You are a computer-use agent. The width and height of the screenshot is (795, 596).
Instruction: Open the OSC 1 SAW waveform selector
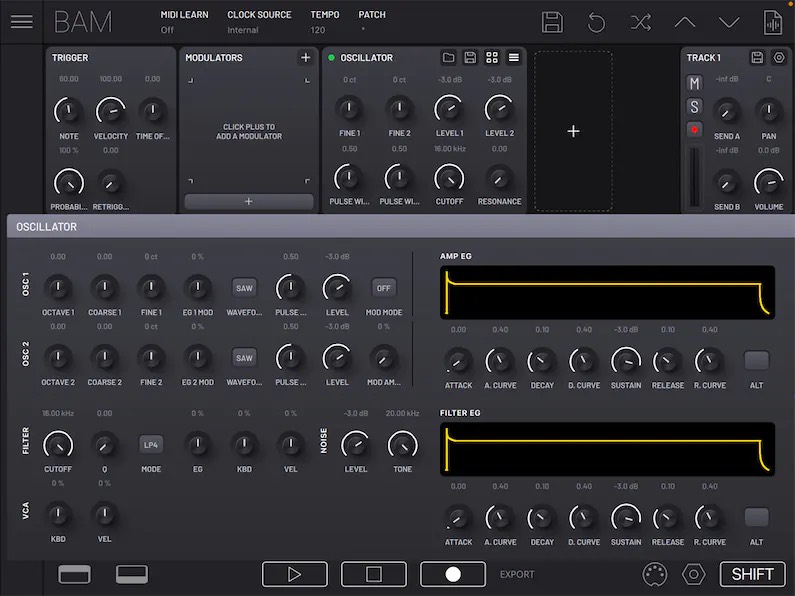click(x=244, y=288)
